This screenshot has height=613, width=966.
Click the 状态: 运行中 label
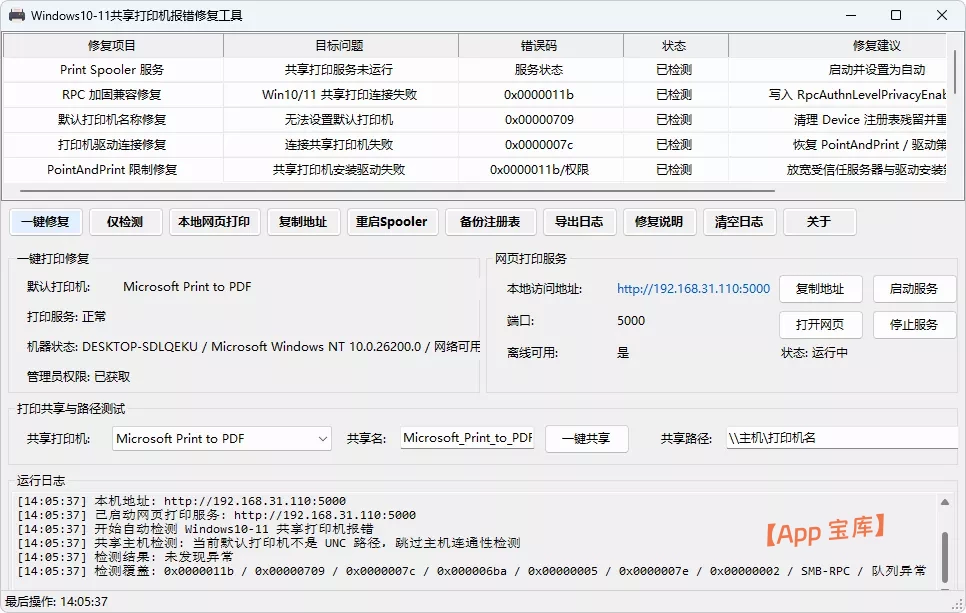coord(814,353)
